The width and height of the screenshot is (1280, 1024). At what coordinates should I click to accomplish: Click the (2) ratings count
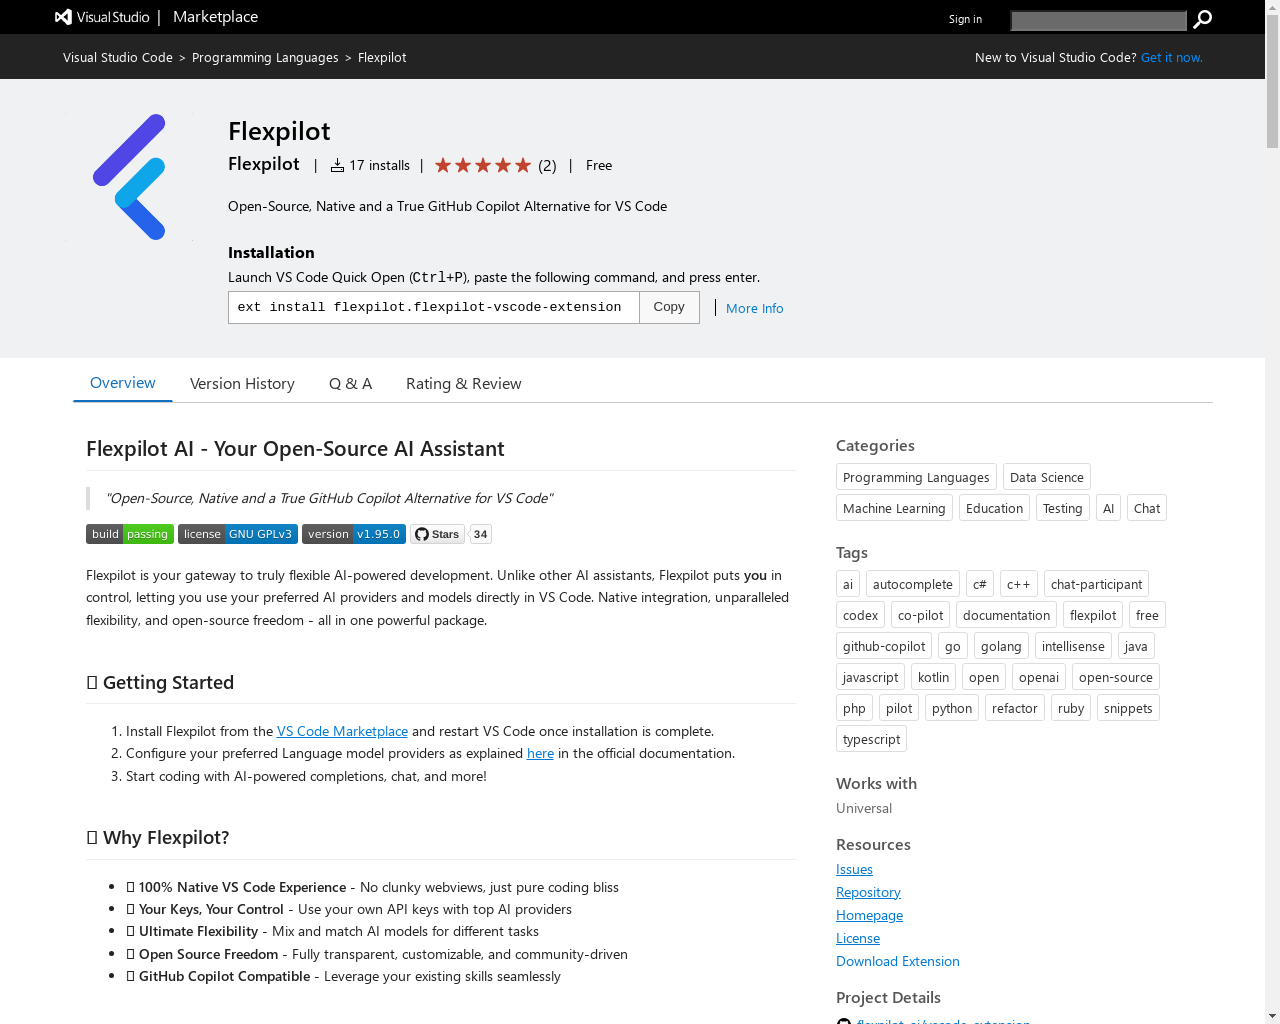547,166
